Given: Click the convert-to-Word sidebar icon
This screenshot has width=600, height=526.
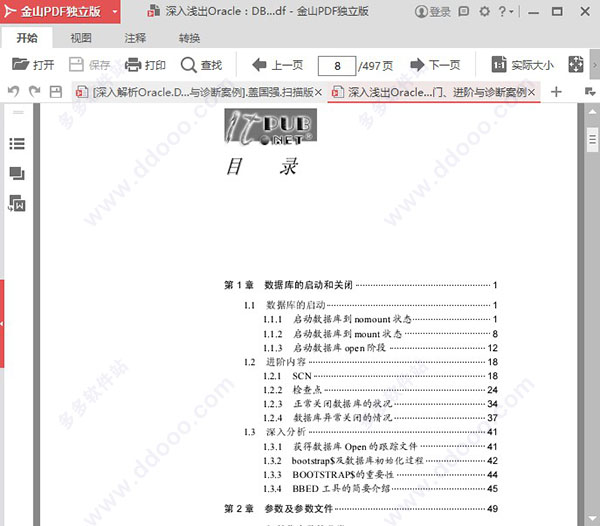Looking at the screenshot, I should [x=17, y=203].
